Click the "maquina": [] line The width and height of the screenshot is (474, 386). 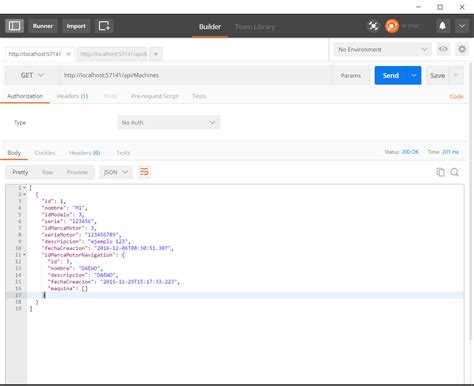click(x=68, y=288)
